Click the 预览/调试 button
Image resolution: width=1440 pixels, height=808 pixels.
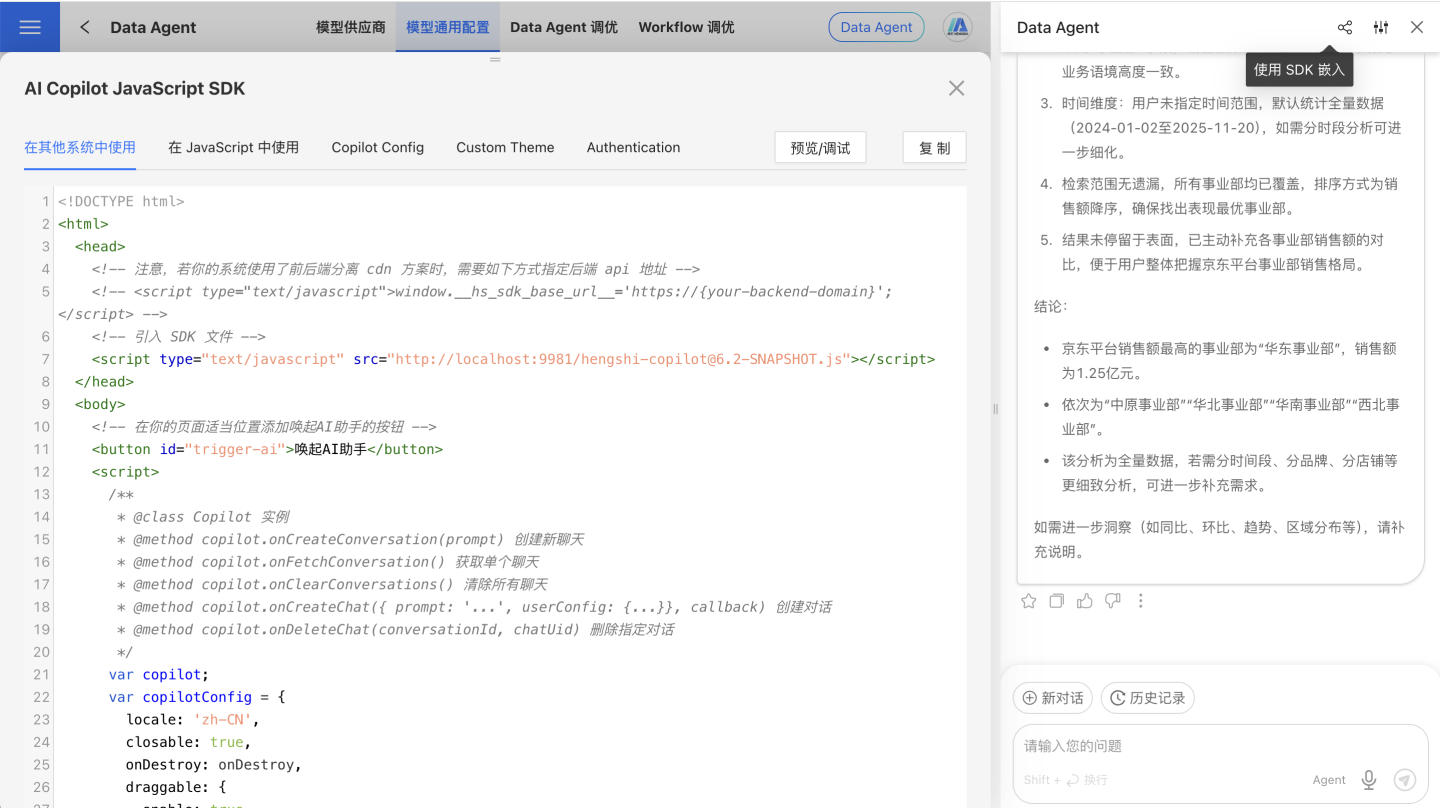click(820, 148)
